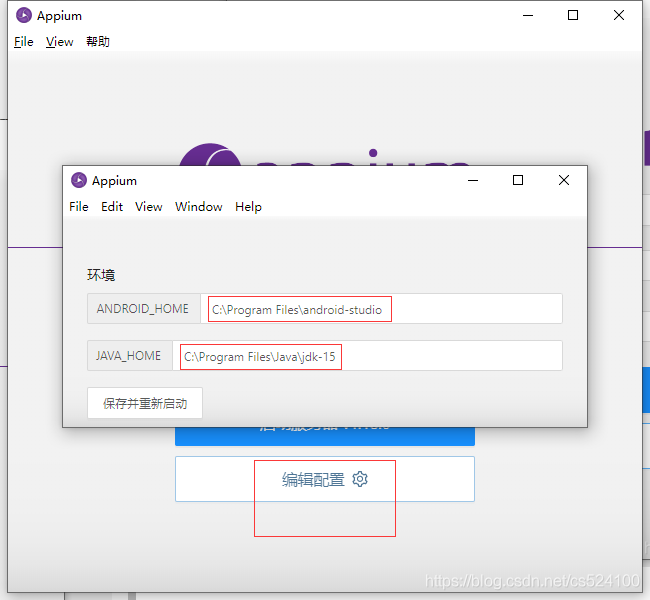
Task: Close the main Appium window
Action: [x=619, y=15]
